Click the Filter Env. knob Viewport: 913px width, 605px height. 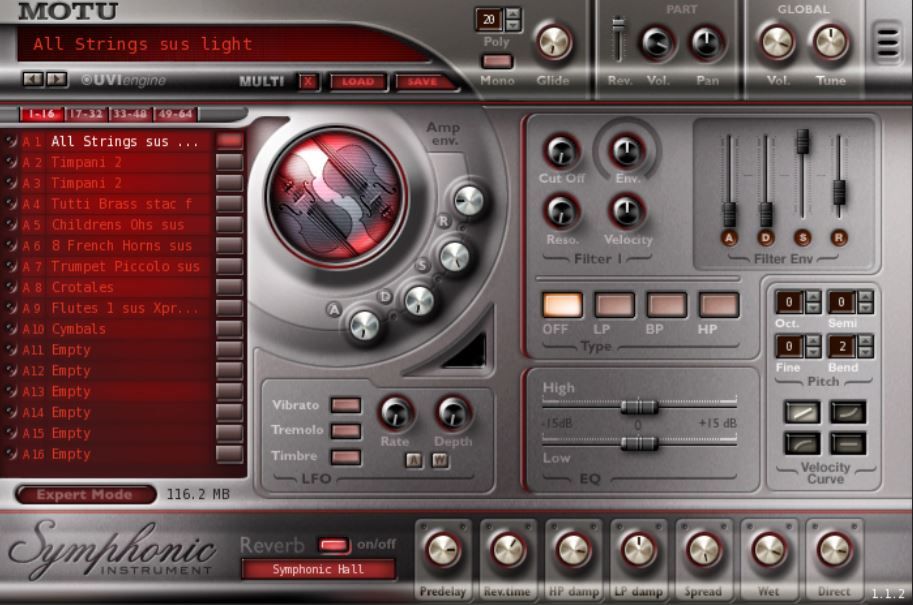click(x=627, y=151)
